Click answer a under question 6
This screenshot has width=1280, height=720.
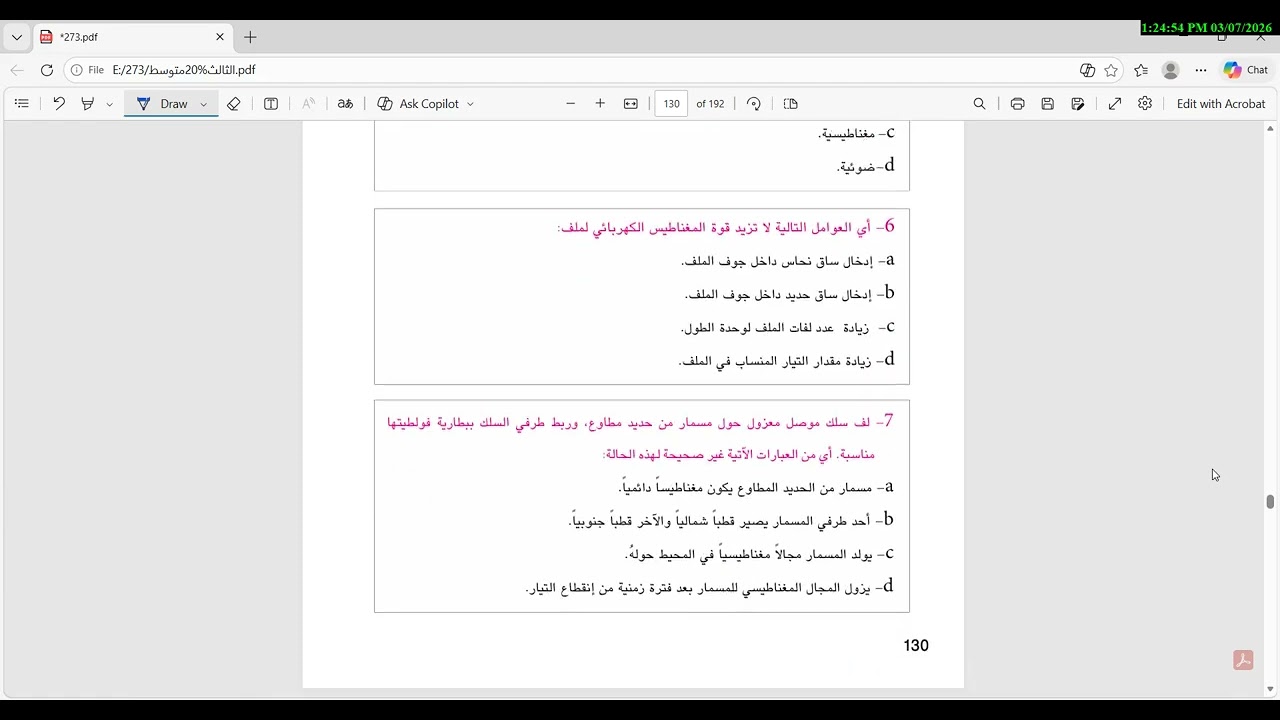click(788, 261)
